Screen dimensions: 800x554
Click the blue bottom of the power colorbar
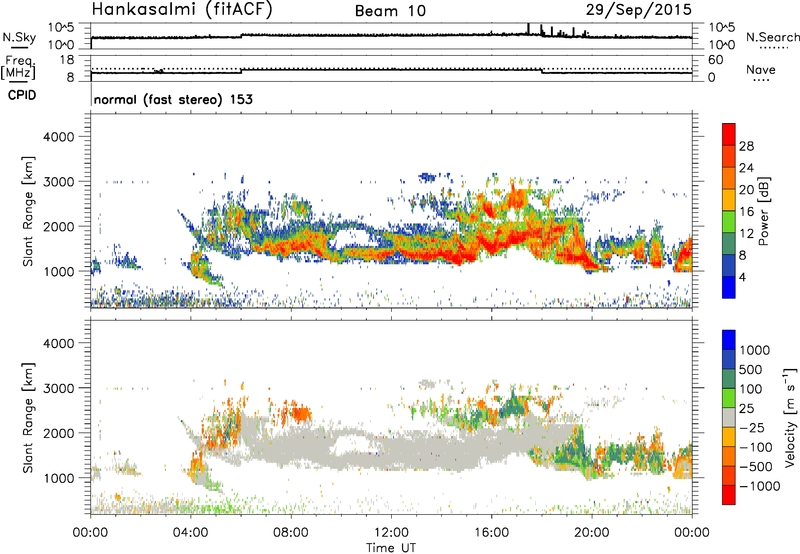click(x=729, y=287)
